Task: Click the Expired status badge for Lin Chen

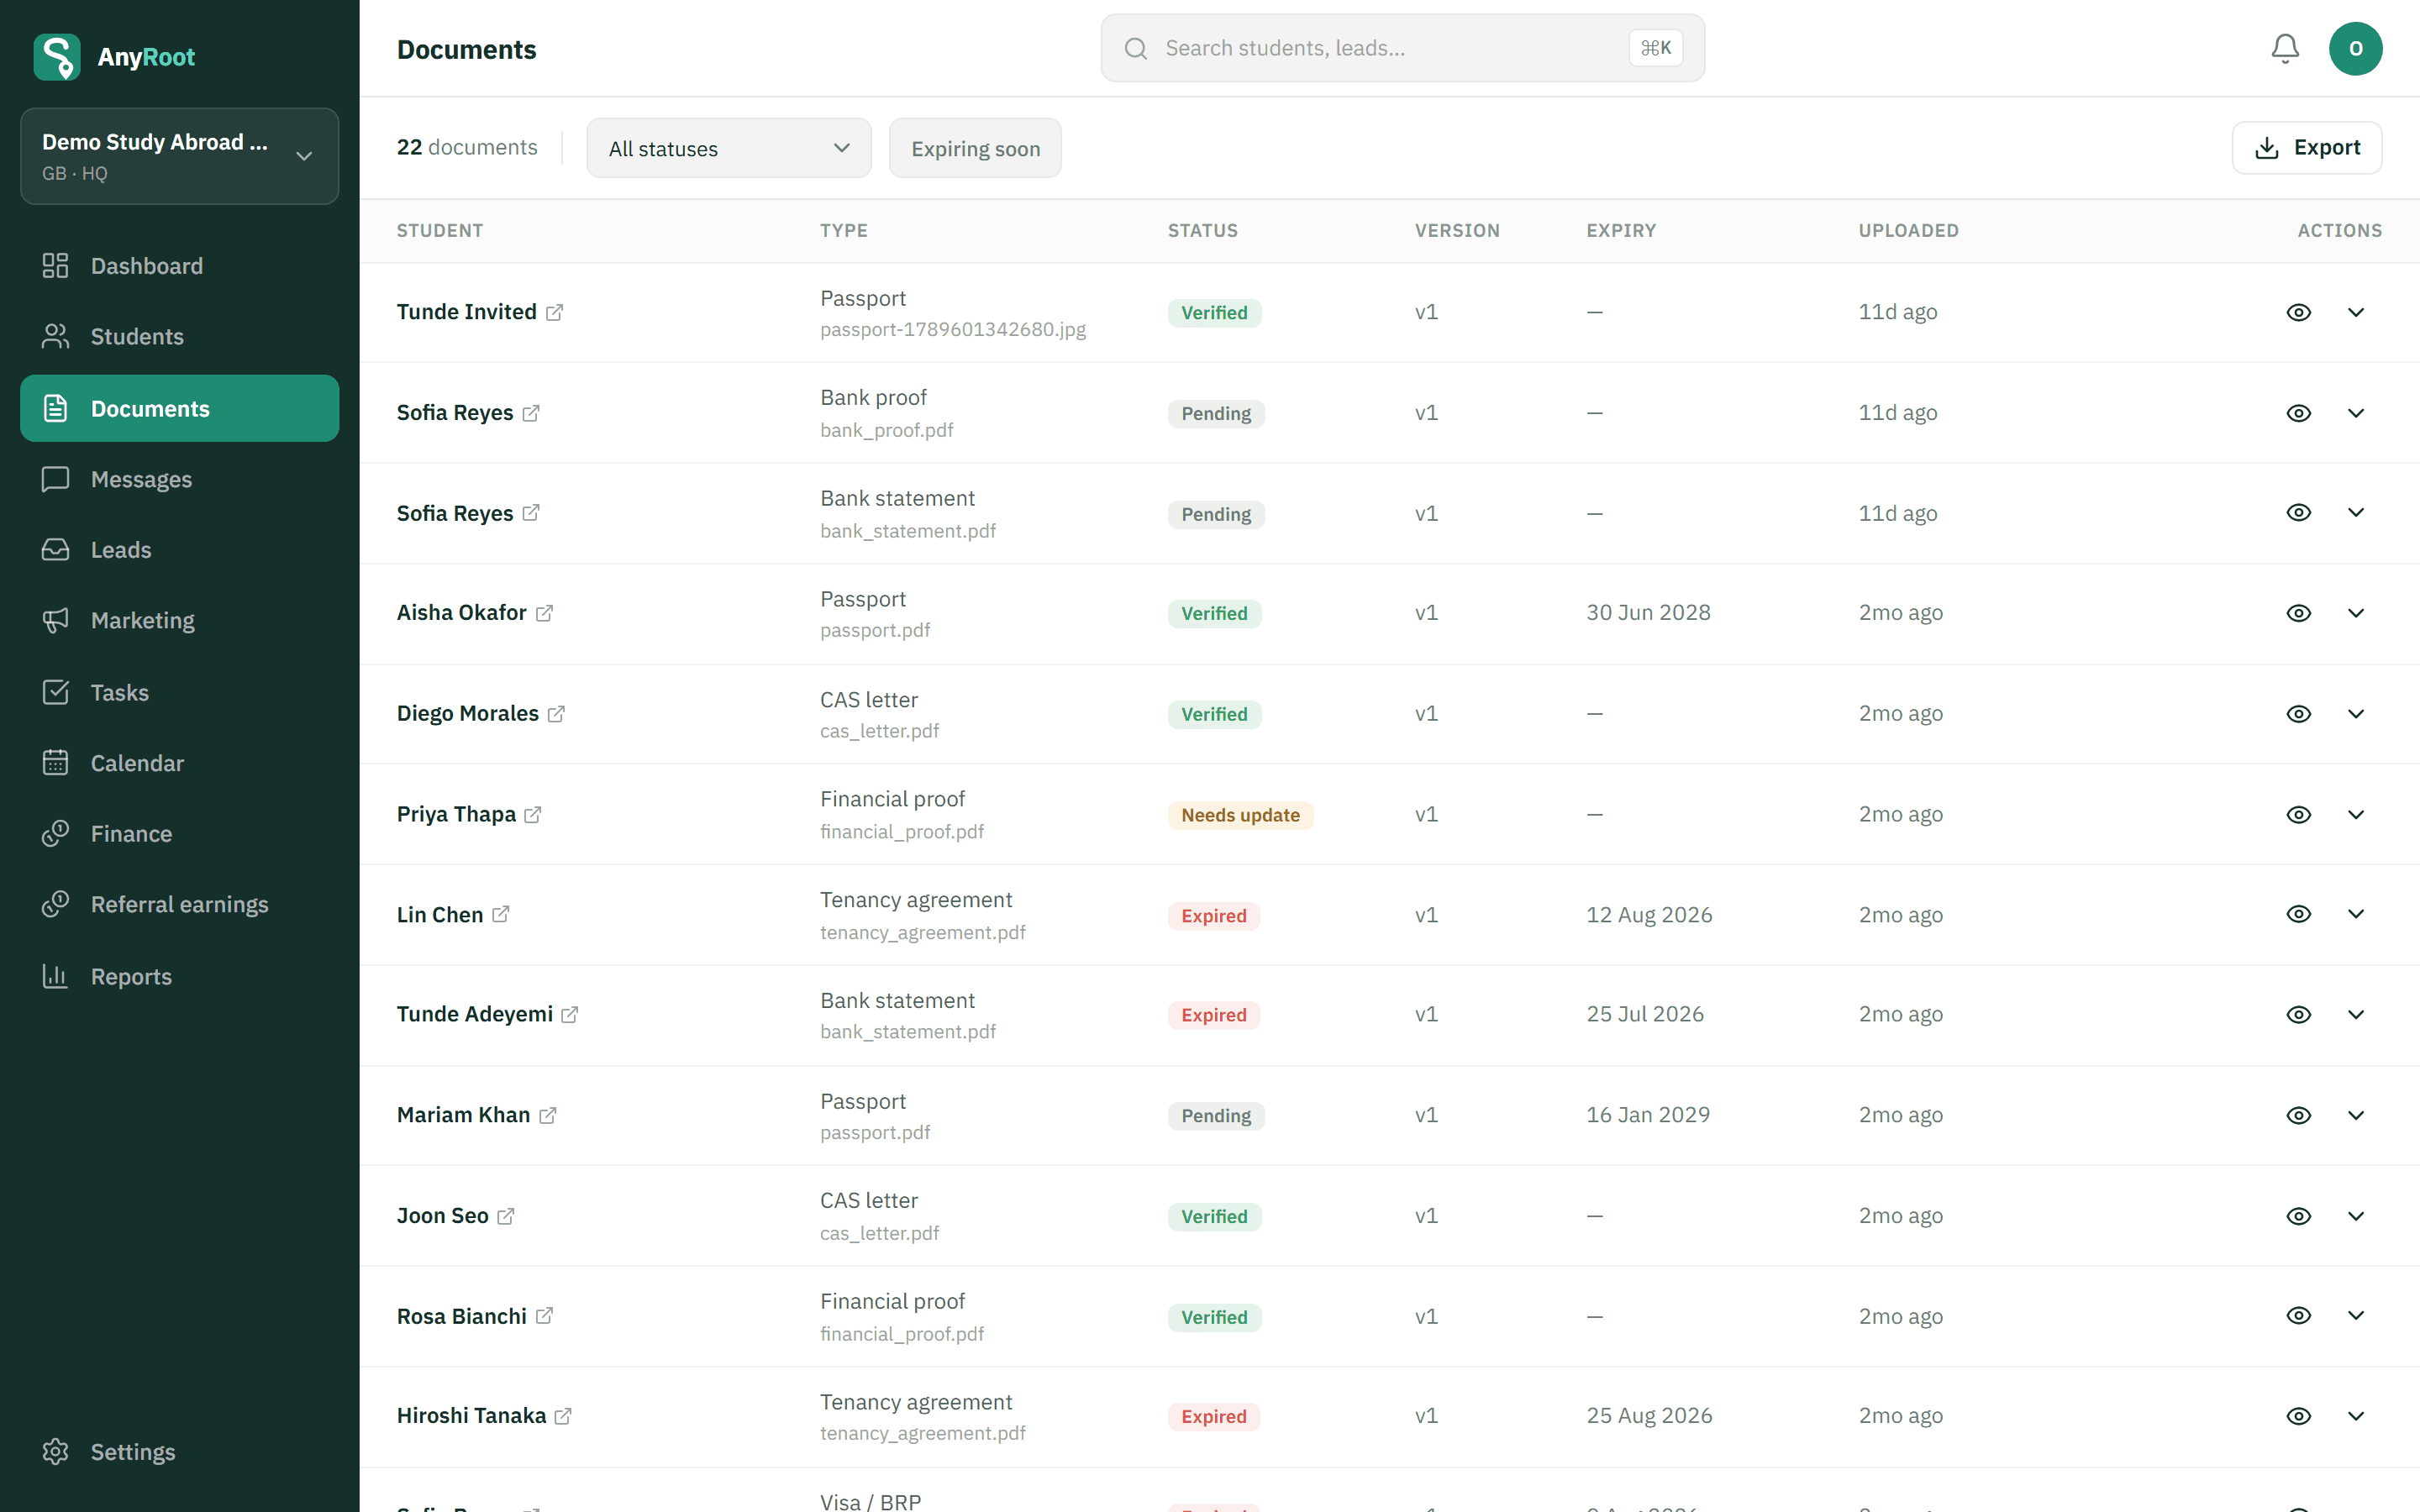Action: 1214,916
